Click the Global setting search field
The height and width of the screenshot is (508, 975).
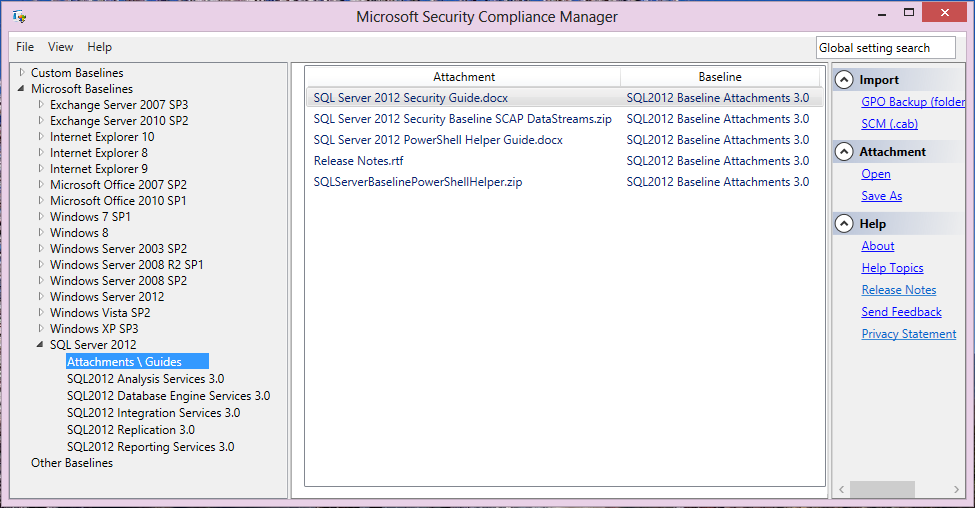tap(885, 48)
